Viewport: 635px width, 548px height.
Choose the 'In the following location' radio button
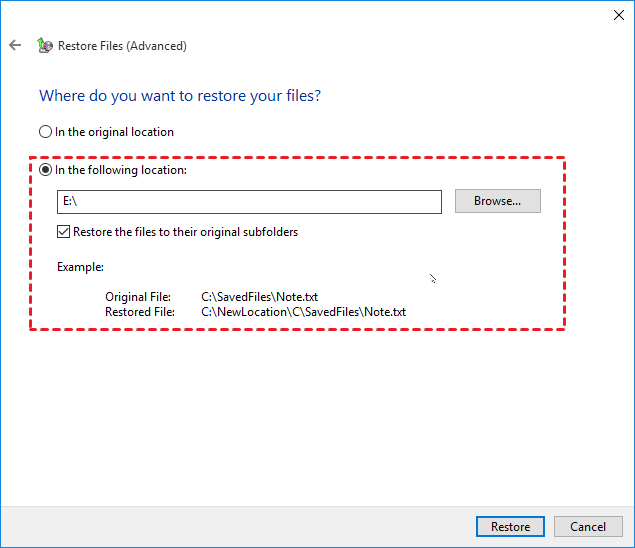click(x=45, y=170)
